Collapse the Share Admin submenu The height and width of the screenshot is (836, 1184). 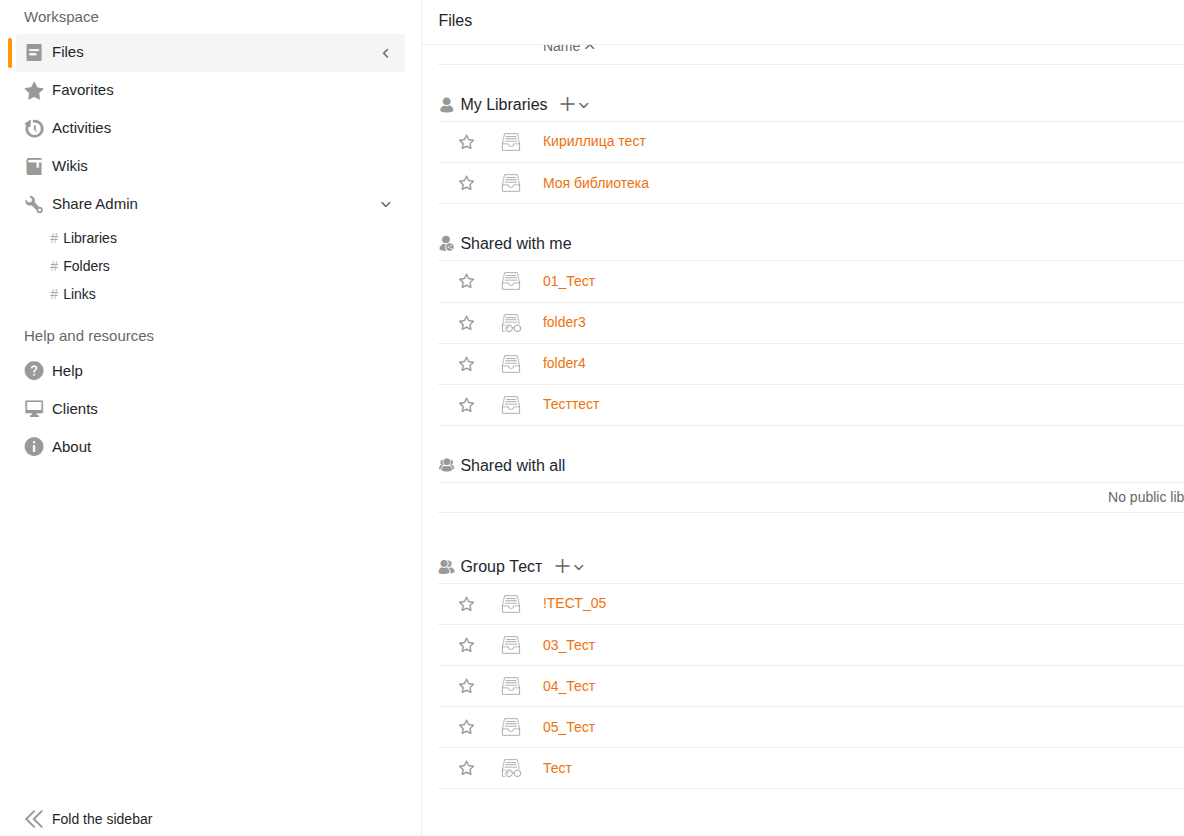pos(386,204)
